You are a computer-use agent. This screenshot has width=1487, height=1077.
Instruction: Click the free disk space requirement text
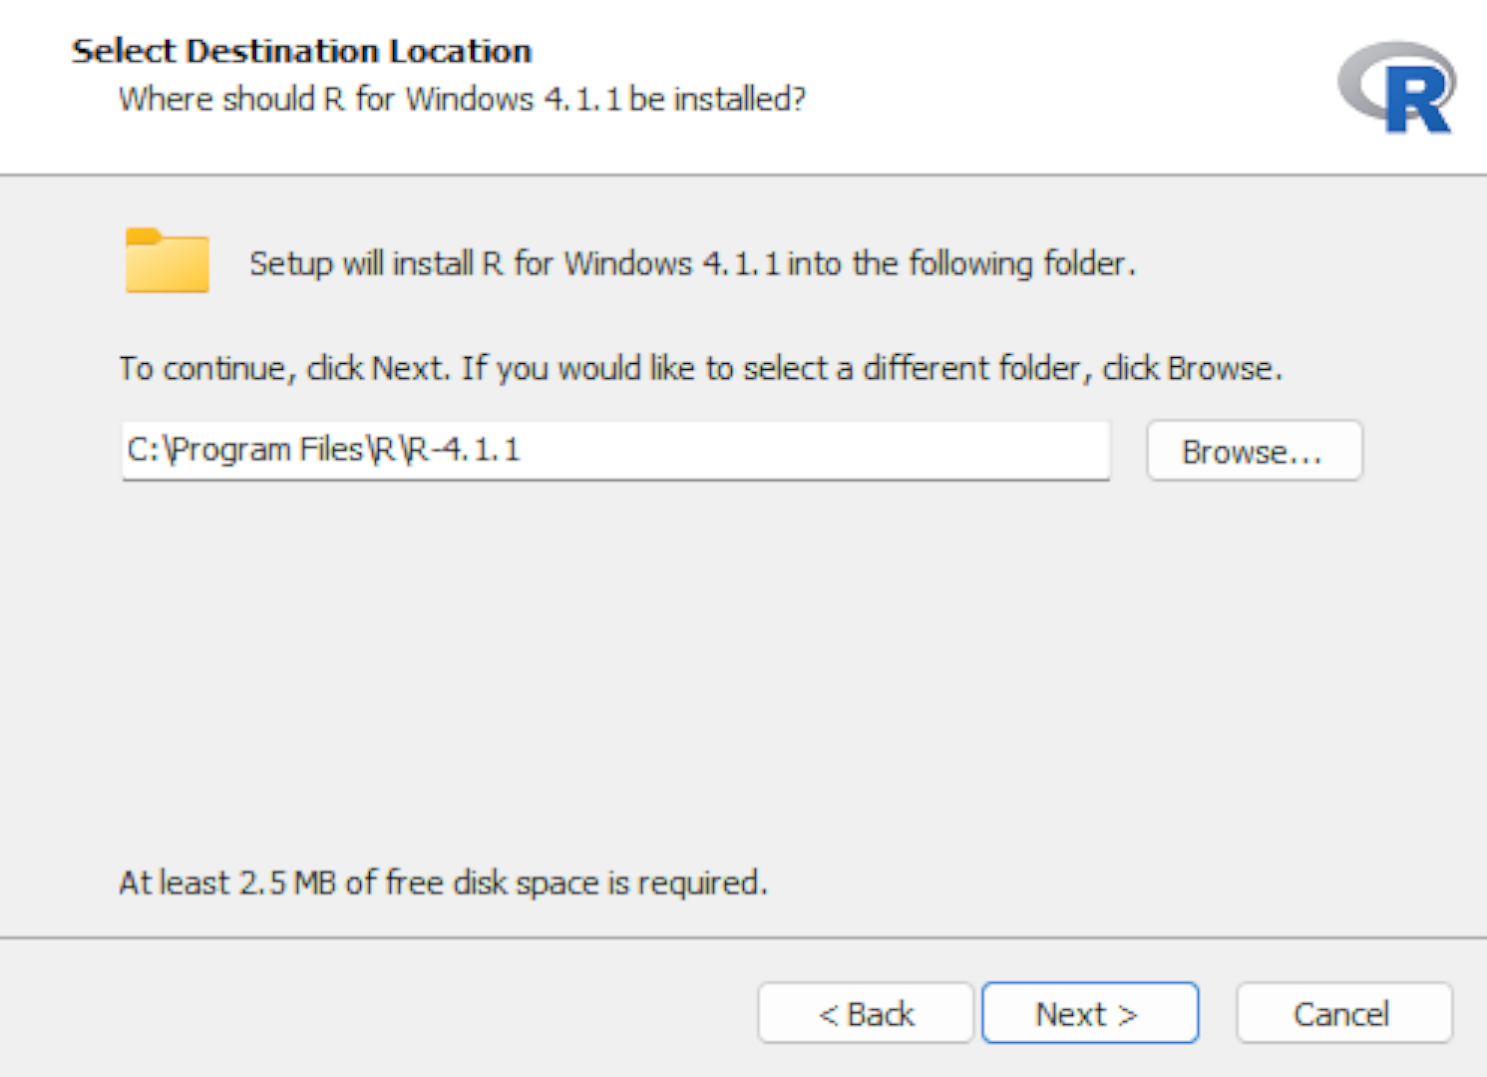coord(443,883)
